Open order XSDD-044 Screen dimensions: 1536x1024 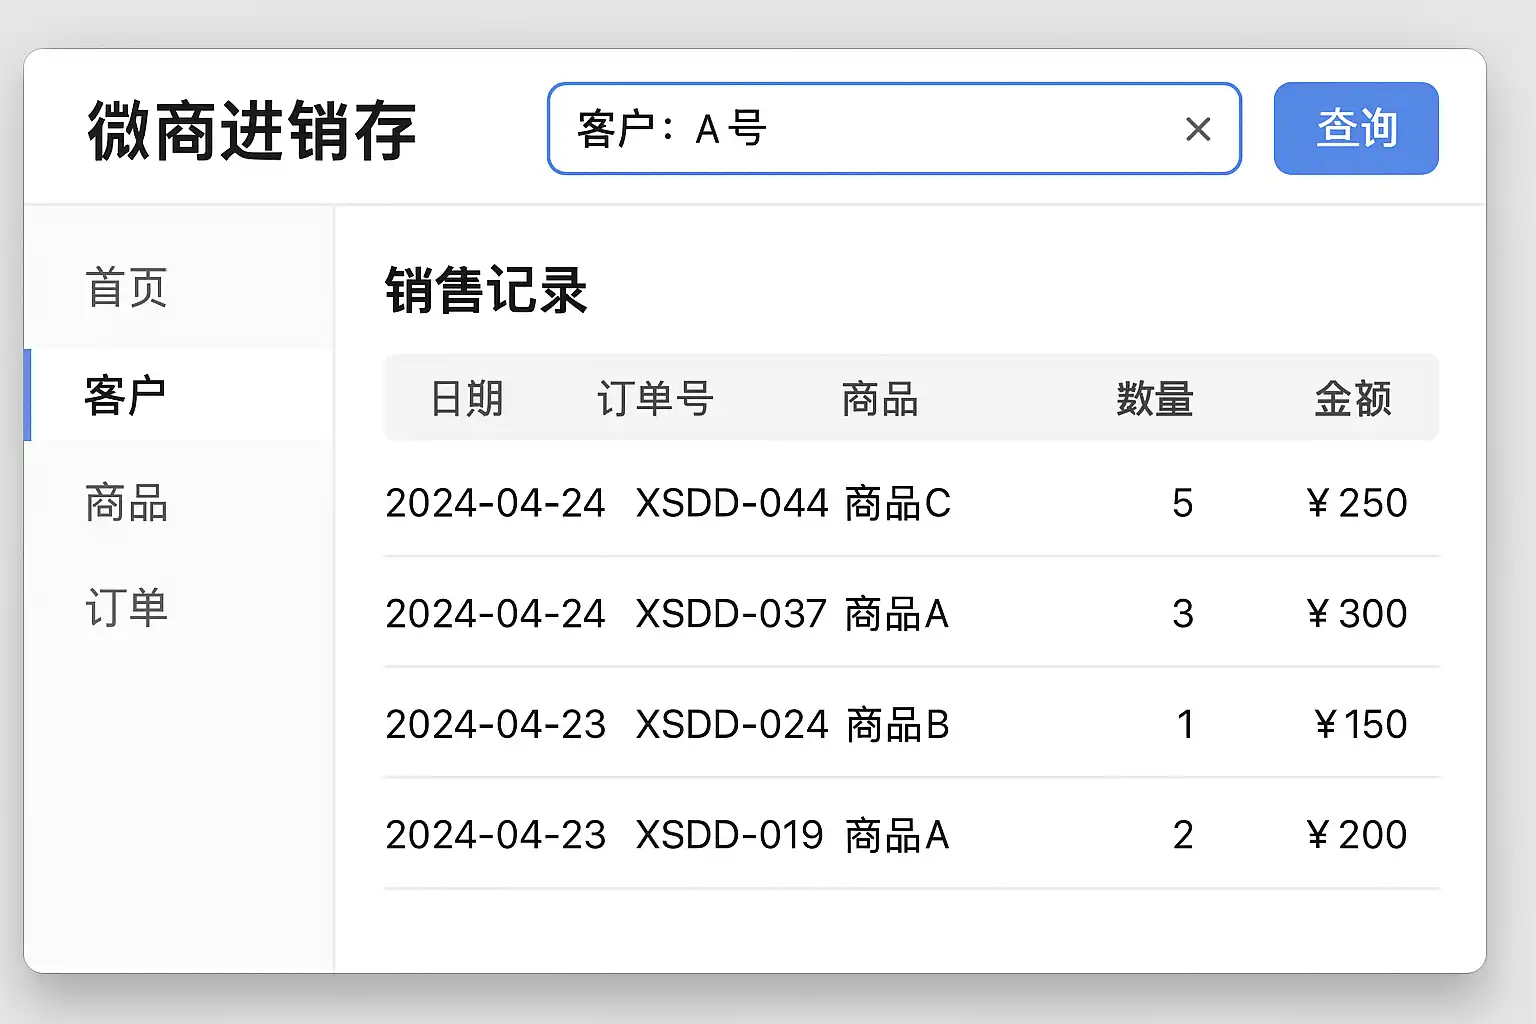pyautogui.click(x=732, y=503)
